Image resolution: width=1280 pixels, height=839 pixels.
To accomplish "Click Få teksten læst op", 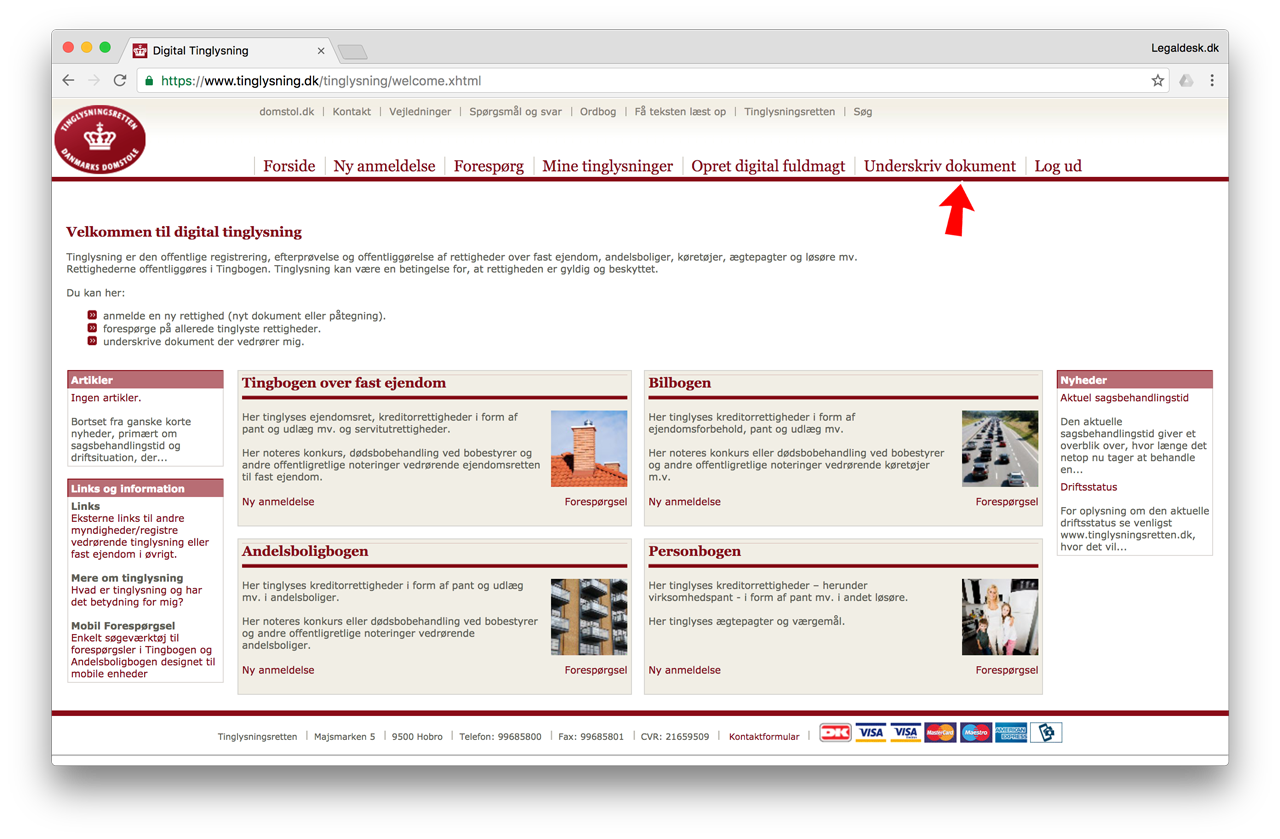I will [x=680, y=112].
